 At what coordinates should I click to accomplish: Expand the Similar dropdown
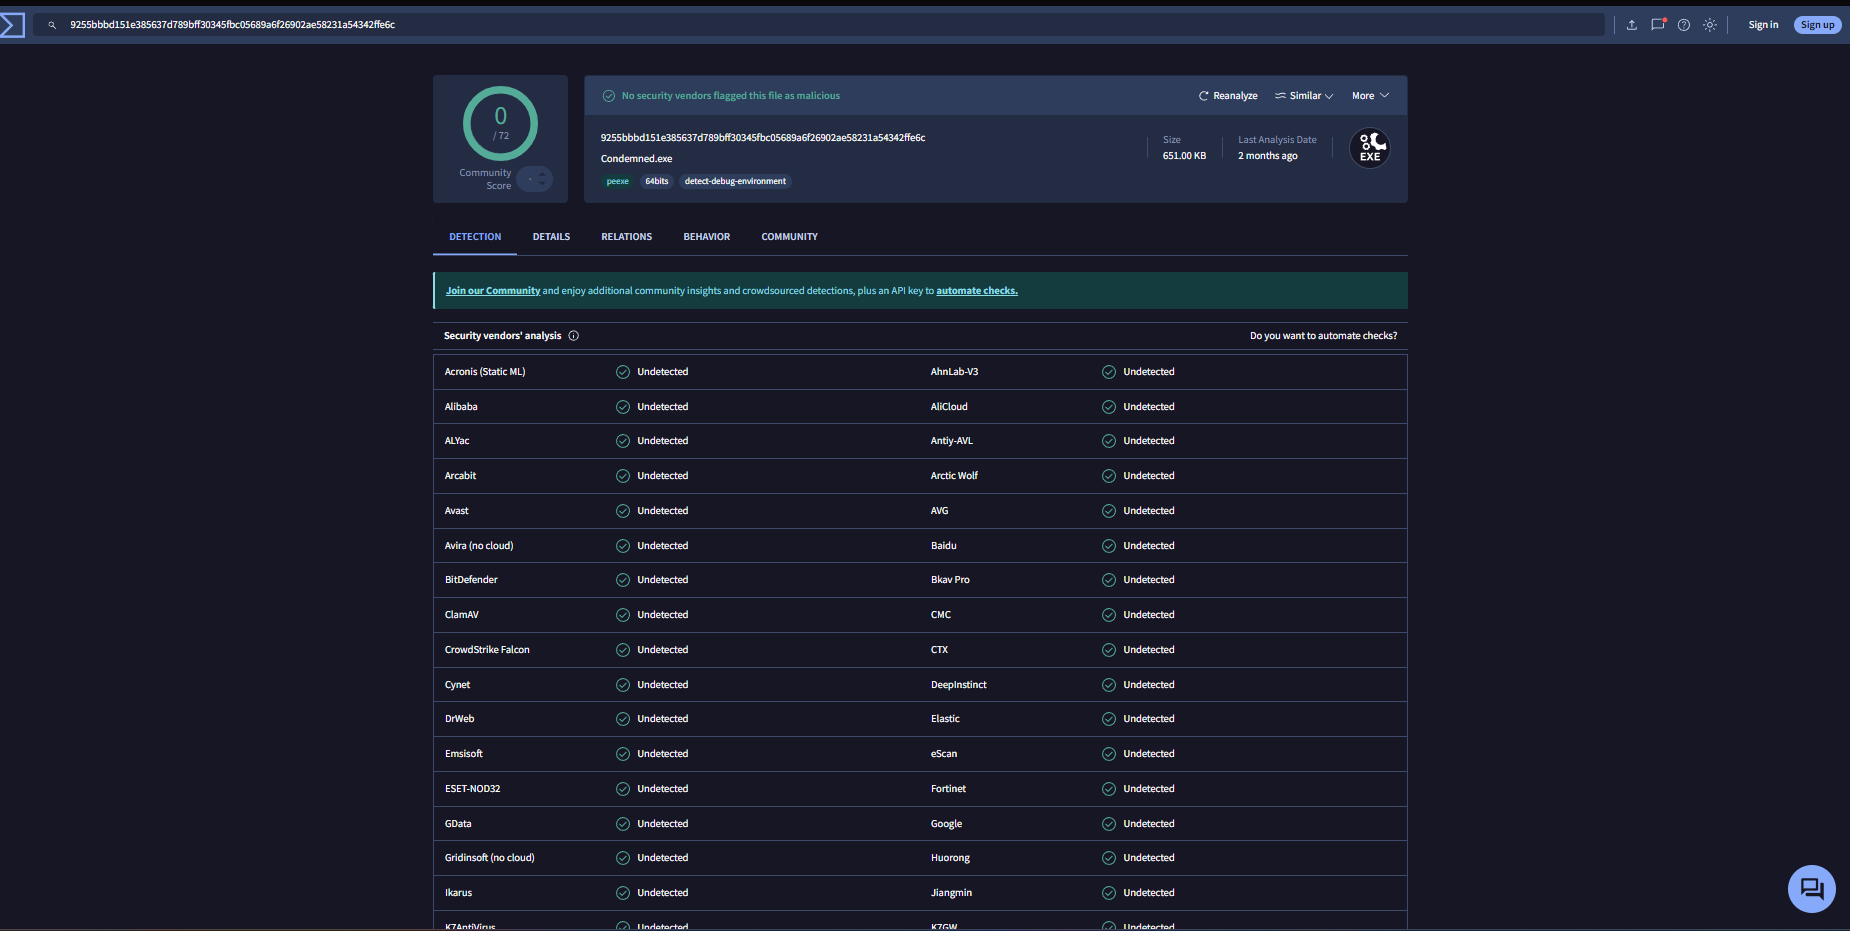tap(1304, 96)
